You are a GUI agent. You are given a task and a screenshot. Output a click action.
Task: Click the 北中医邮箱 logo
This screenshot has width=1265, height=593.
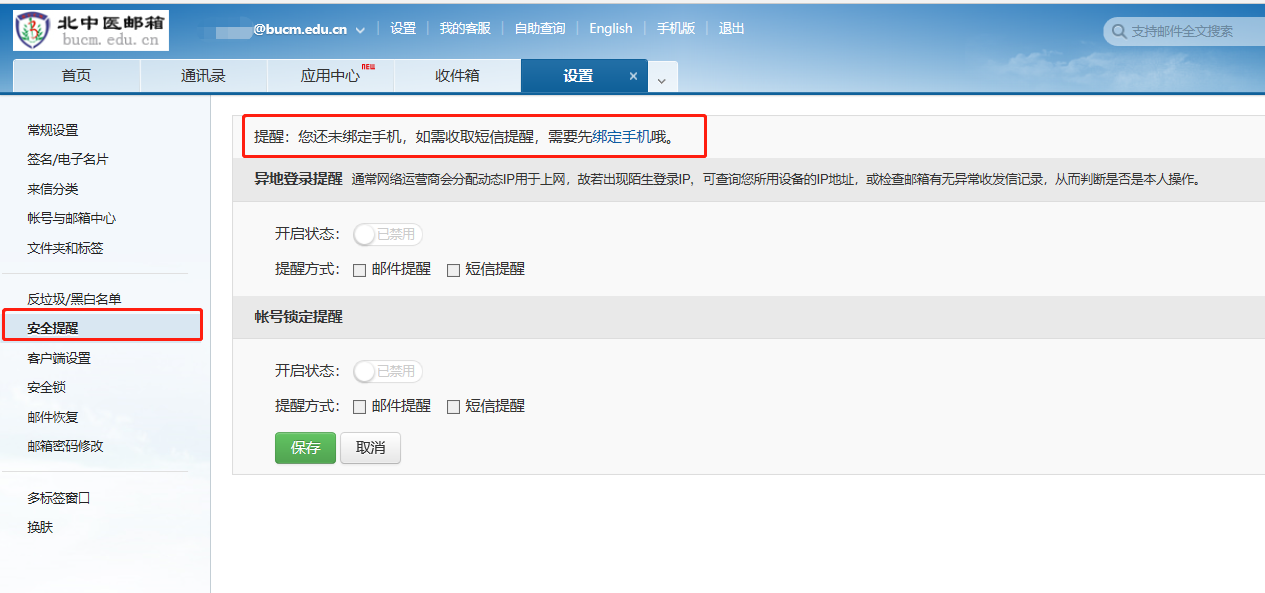click(91, 30)
